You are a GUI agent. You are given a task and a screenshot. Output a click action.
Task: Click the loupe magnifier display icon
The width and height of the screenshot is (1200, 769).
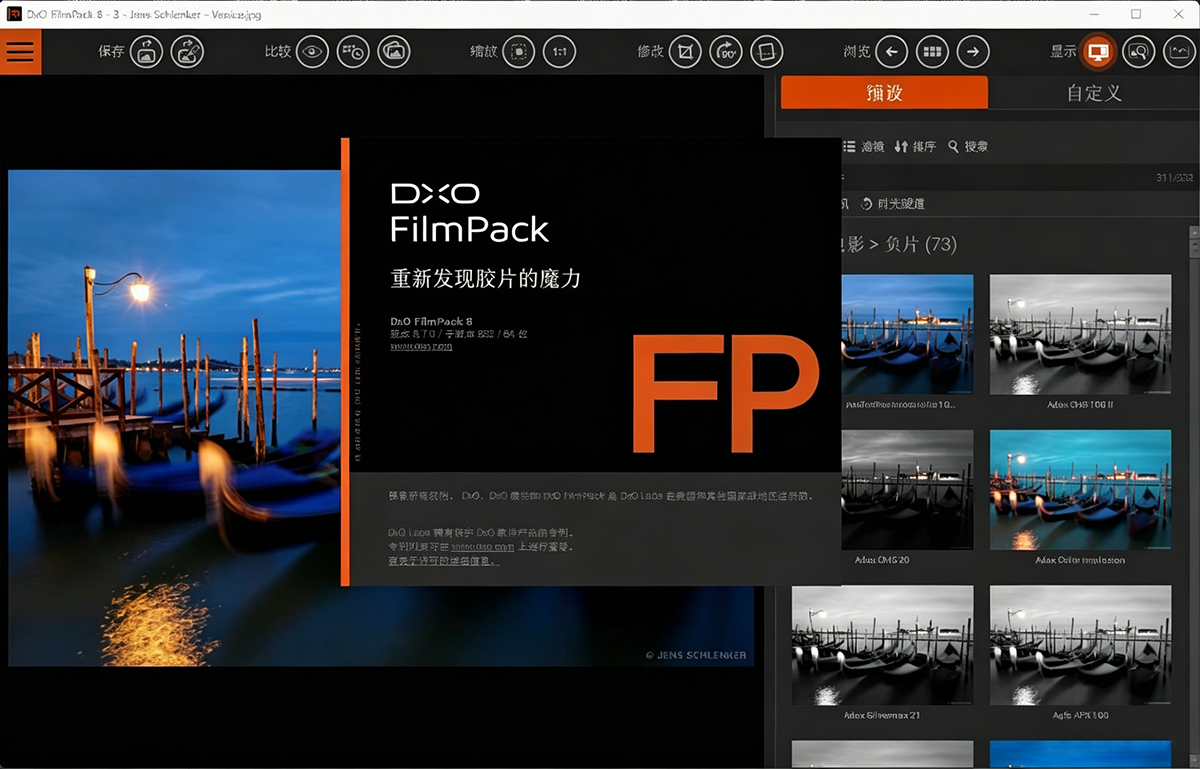click(1139, 52)
